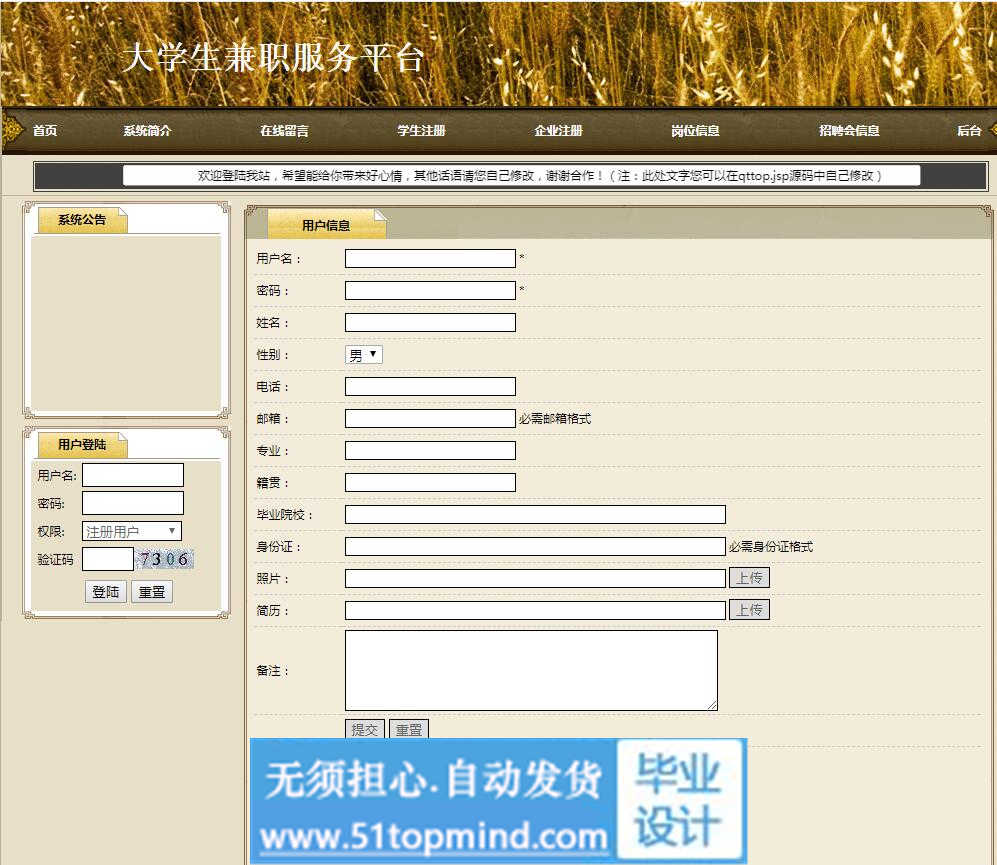Open the 权限 role dropdown in login panel
The image size is (997, 865).
pyautogui.click(x=131, y=532)
